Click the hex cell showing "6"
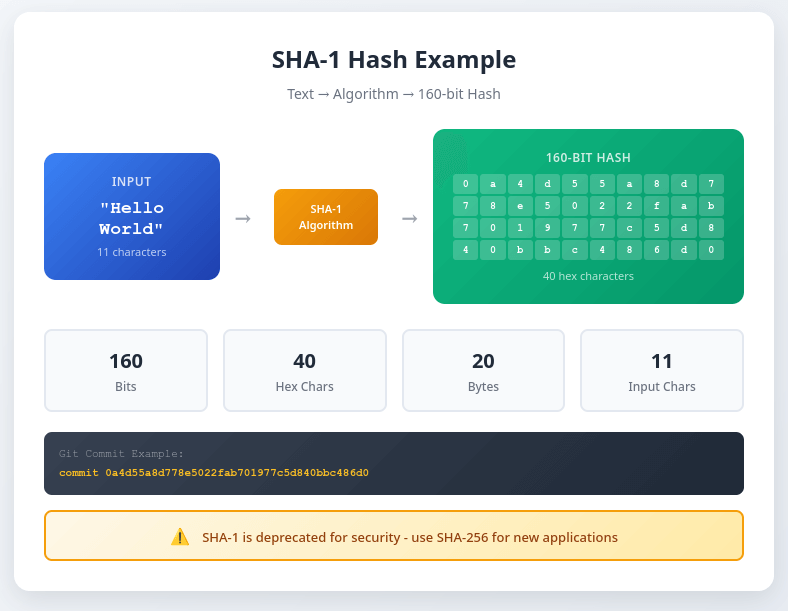 (x=656, y=250)
